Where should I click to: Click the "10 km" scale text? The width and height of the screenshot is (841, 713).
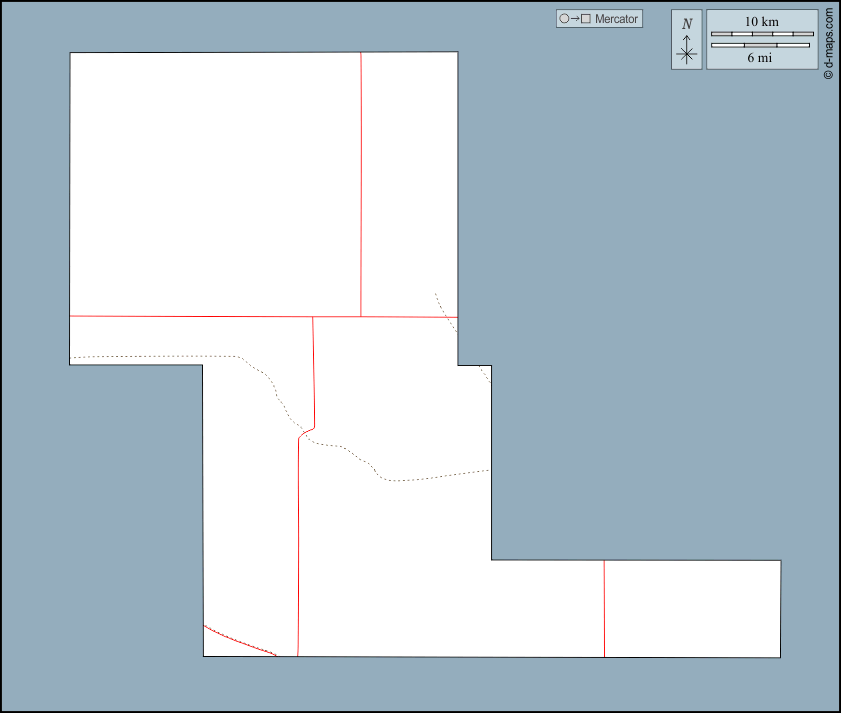point(761,22)
